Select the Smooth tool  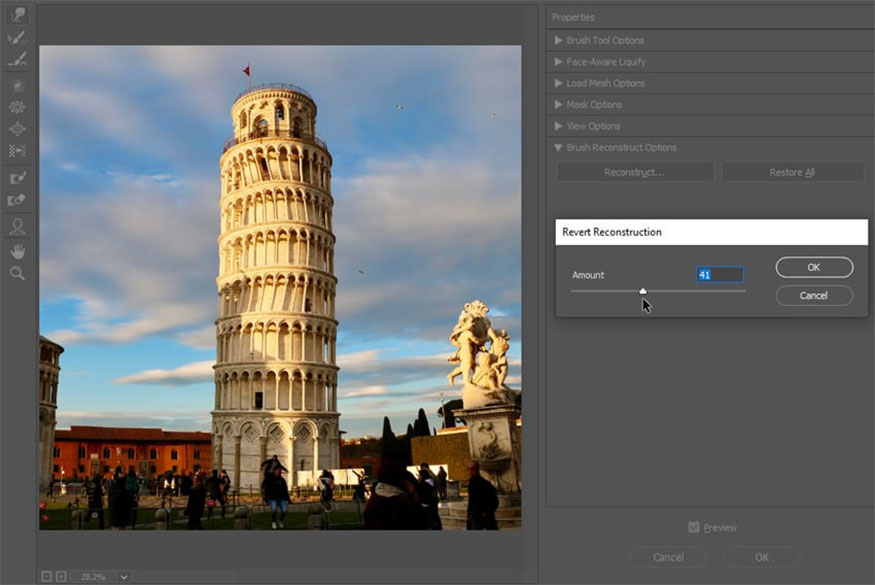[15, 60]
